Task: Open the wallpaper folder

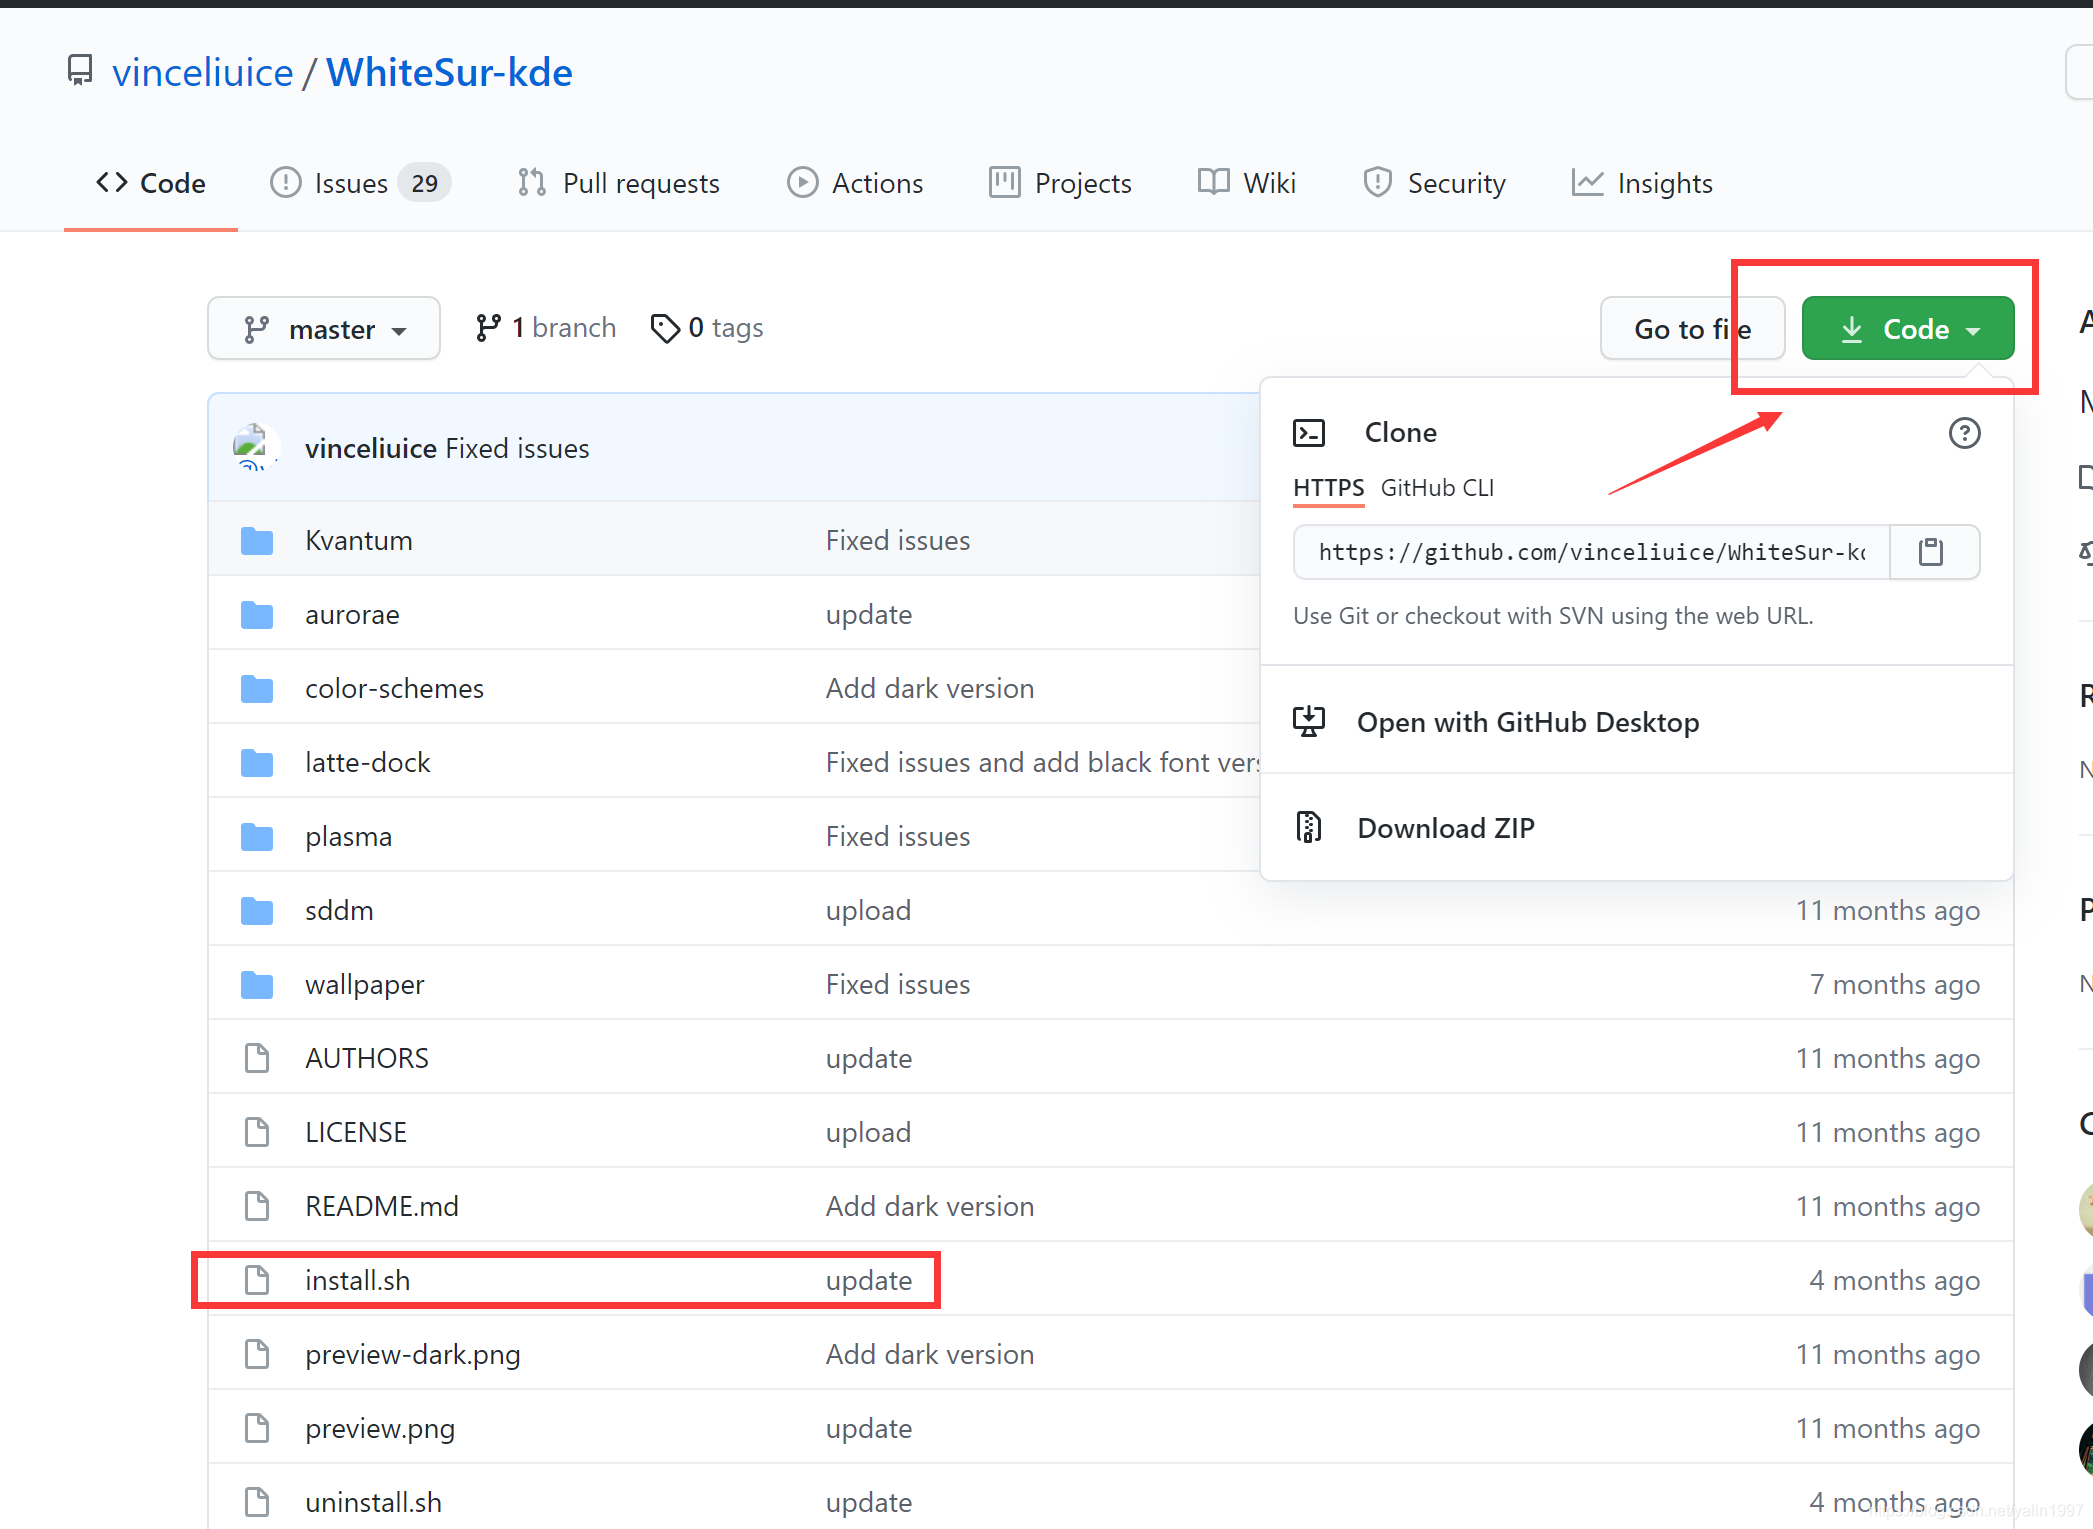Action: point(364,984)
